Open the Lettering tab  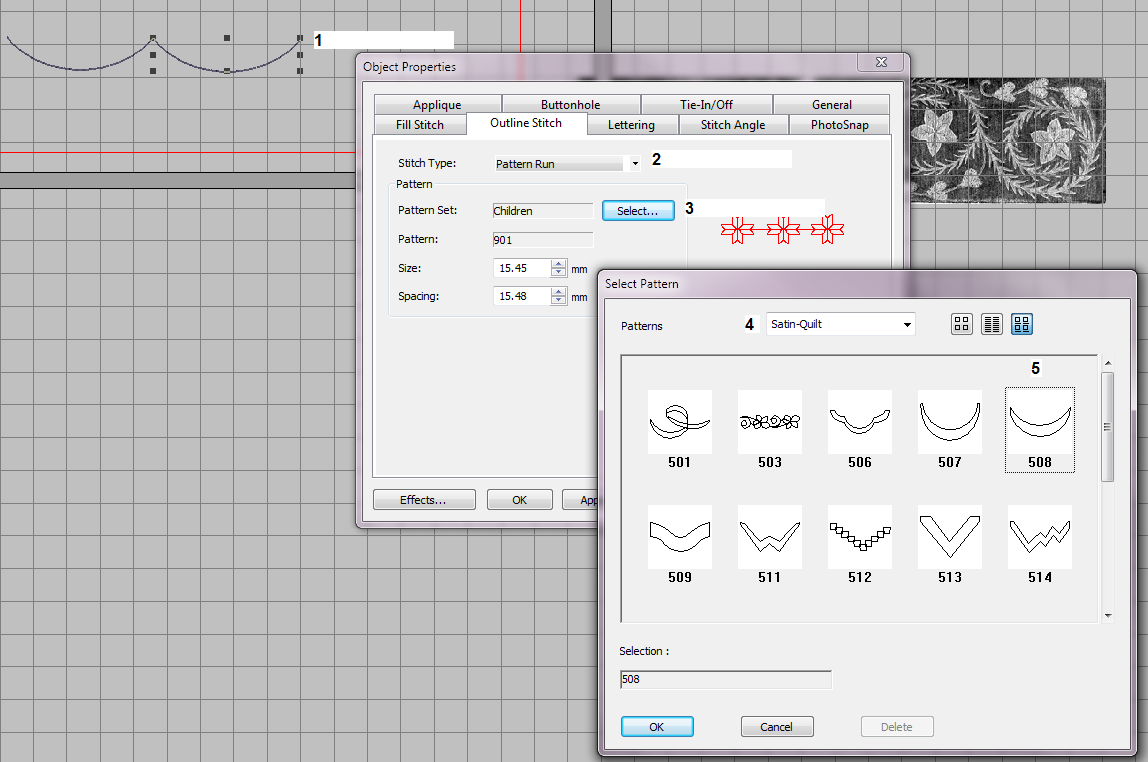(x=631, y=125)
